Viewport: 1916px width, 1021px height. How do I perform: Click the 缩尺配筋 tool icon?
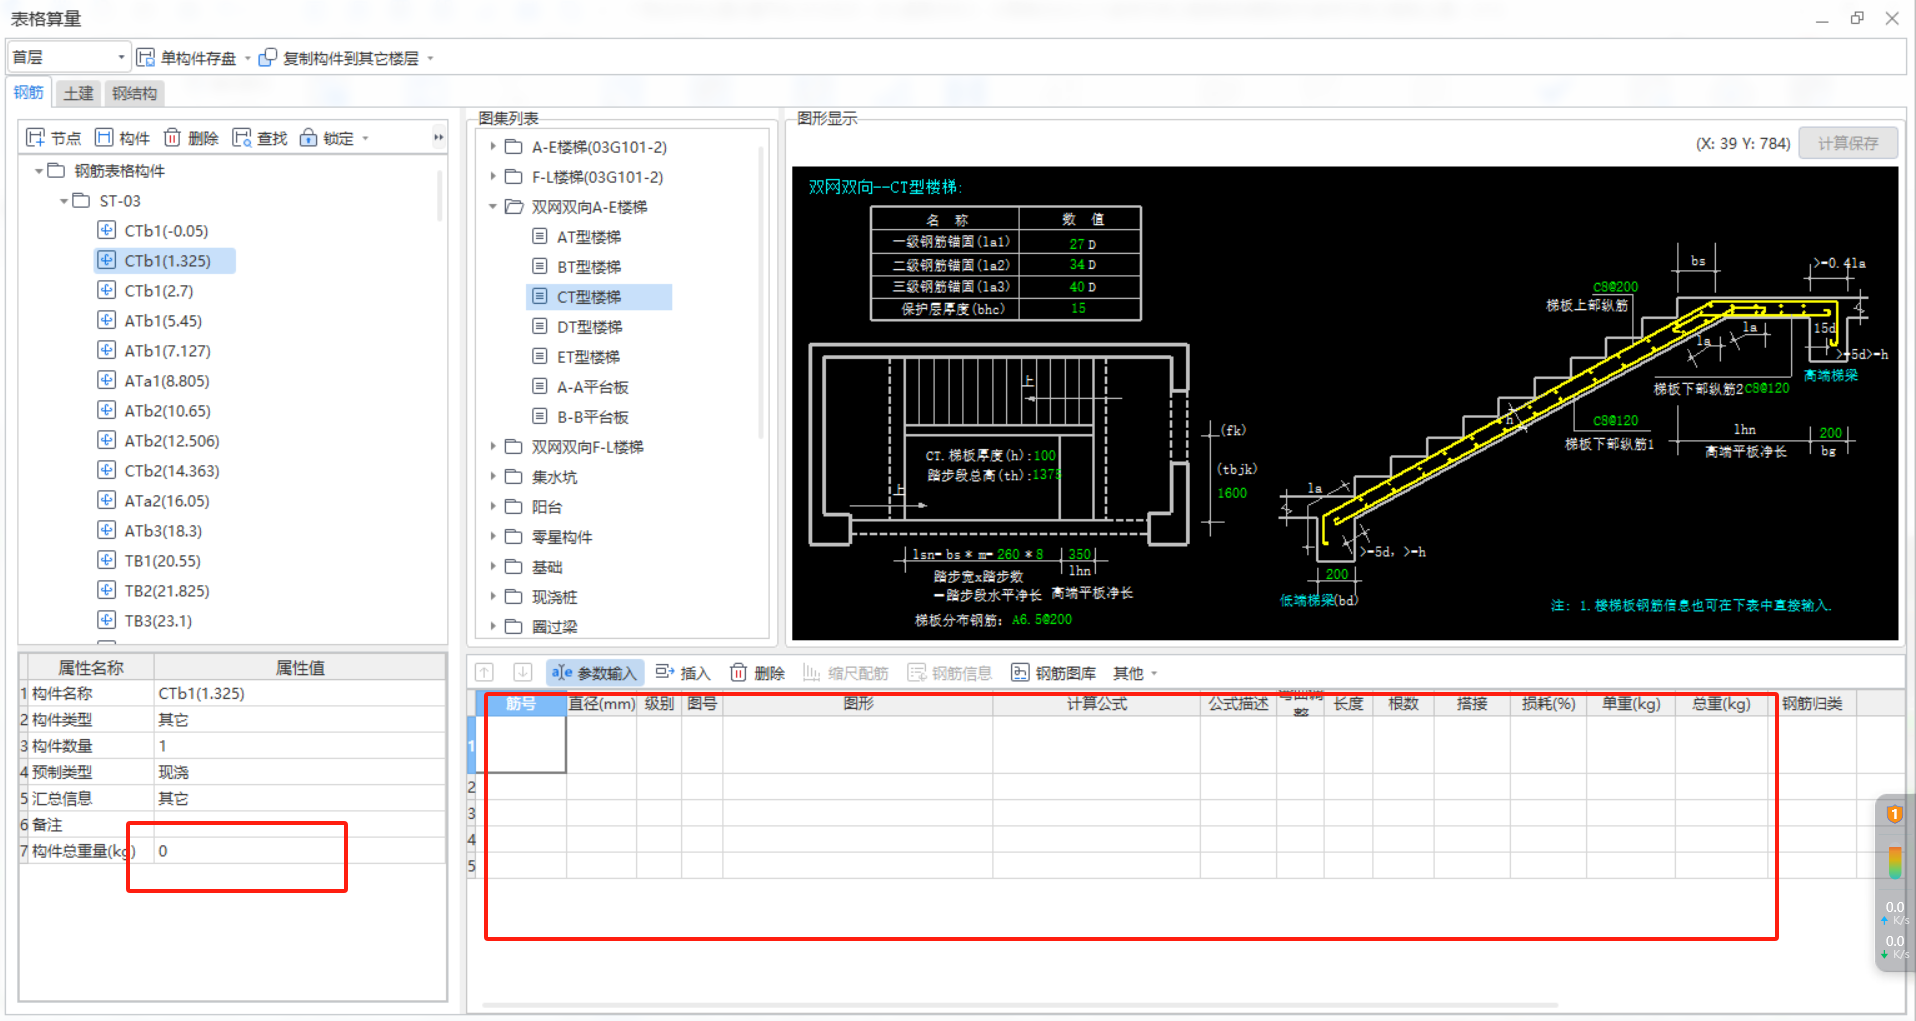[x=811, y=673]
